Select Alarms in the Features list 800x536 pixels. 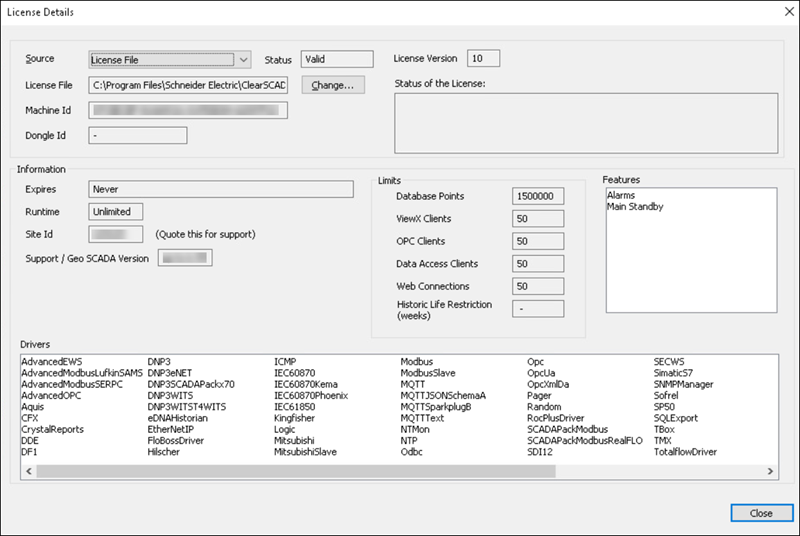click(621, 195)
